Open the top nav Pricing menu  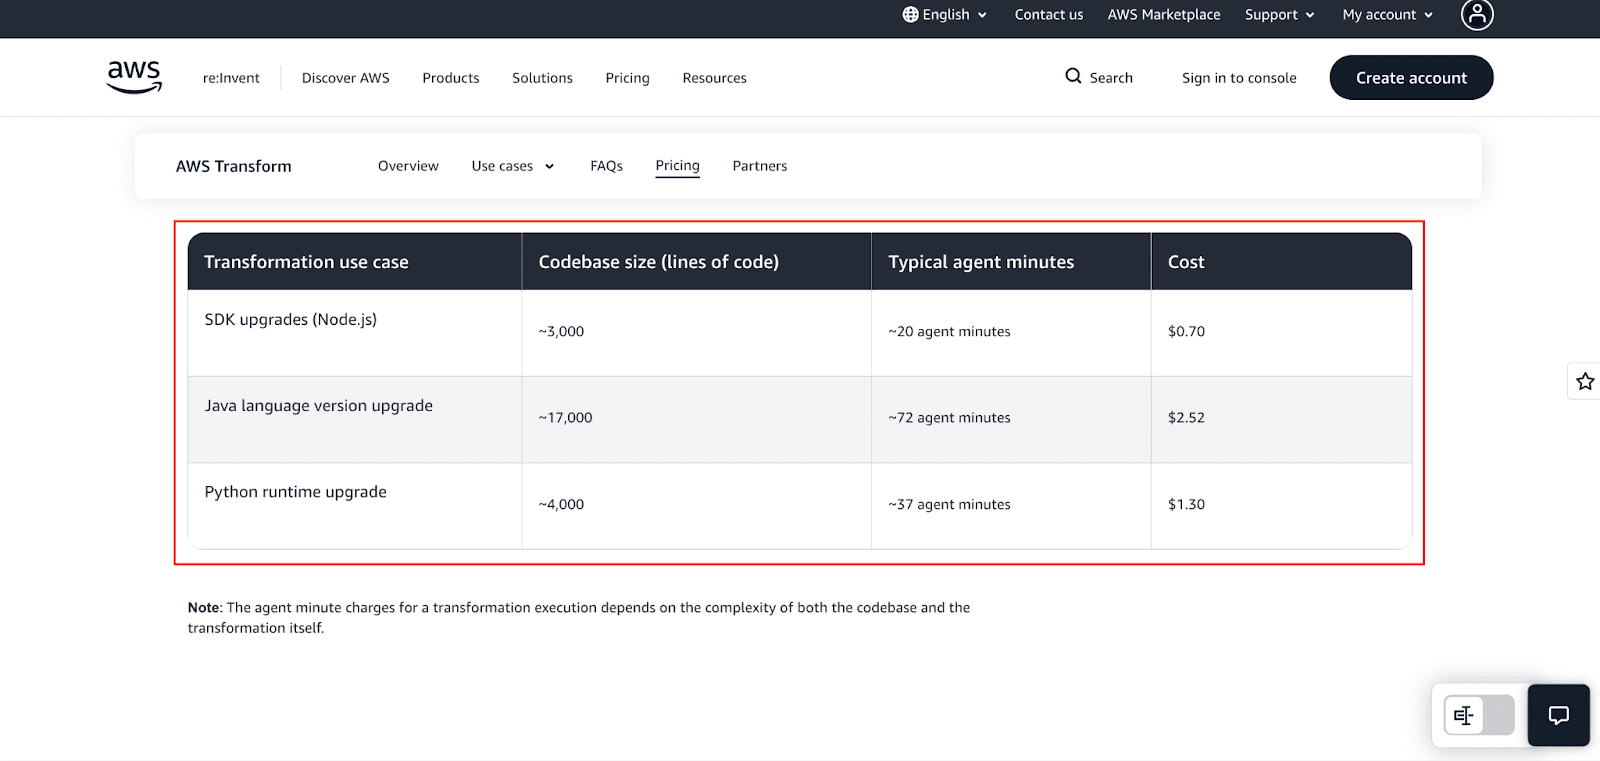coord(627,78)
